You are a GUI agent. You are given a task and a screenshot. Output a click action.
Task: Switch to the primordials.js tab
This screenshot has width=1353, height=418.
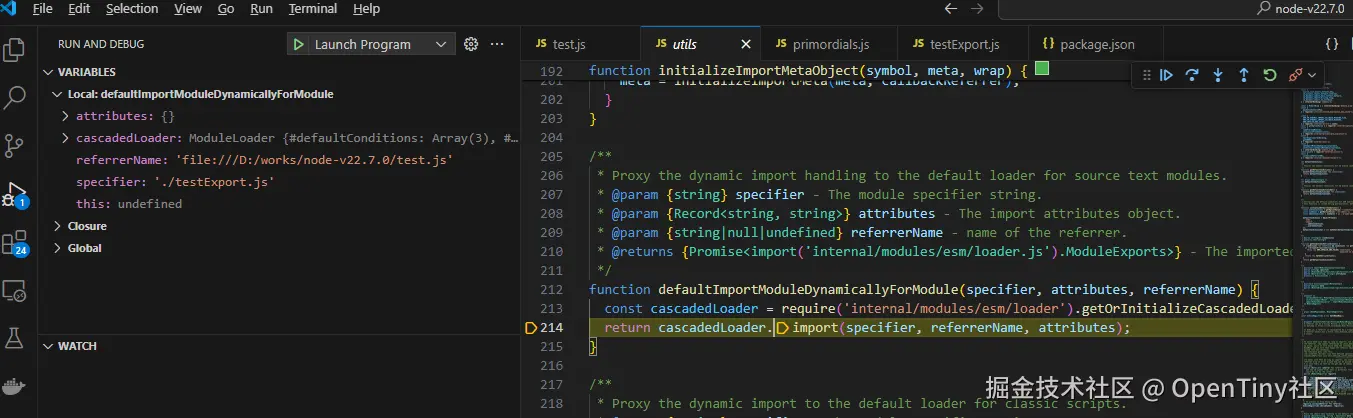click(x=829, y=44)
